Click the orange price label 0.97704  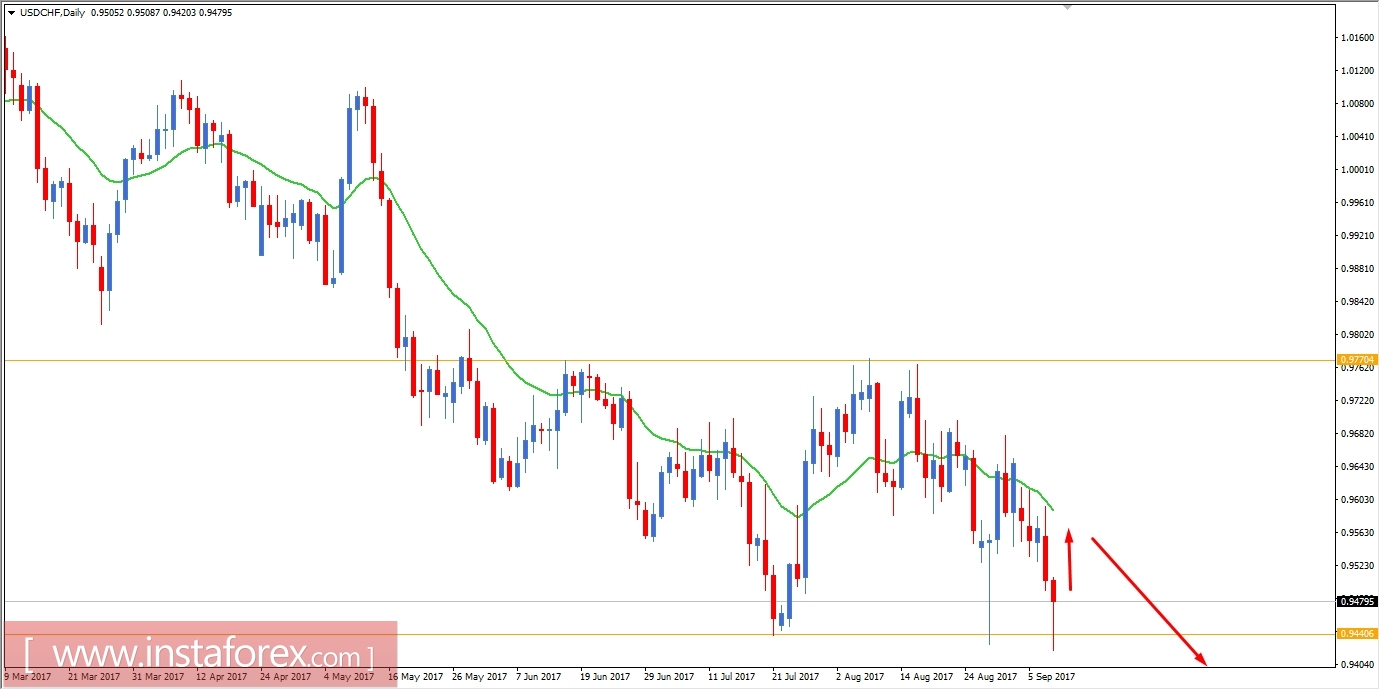tap(1357, 359)
